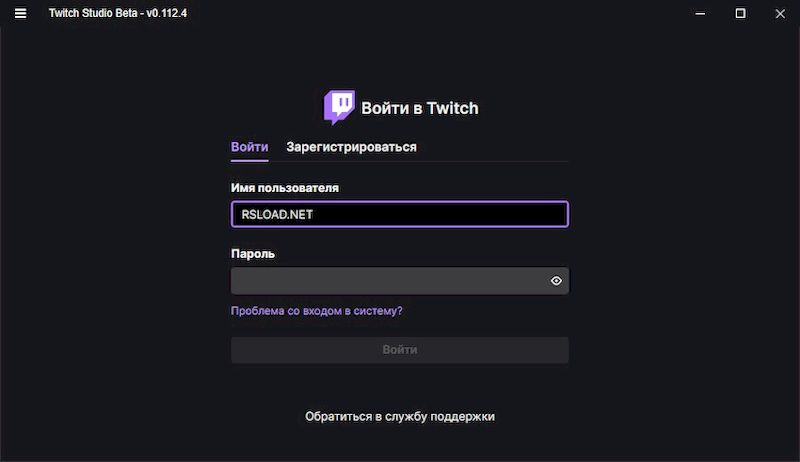Screen dimensions: 800x462
Task: Click the Пароль field label
Action: tap(253, 254)
